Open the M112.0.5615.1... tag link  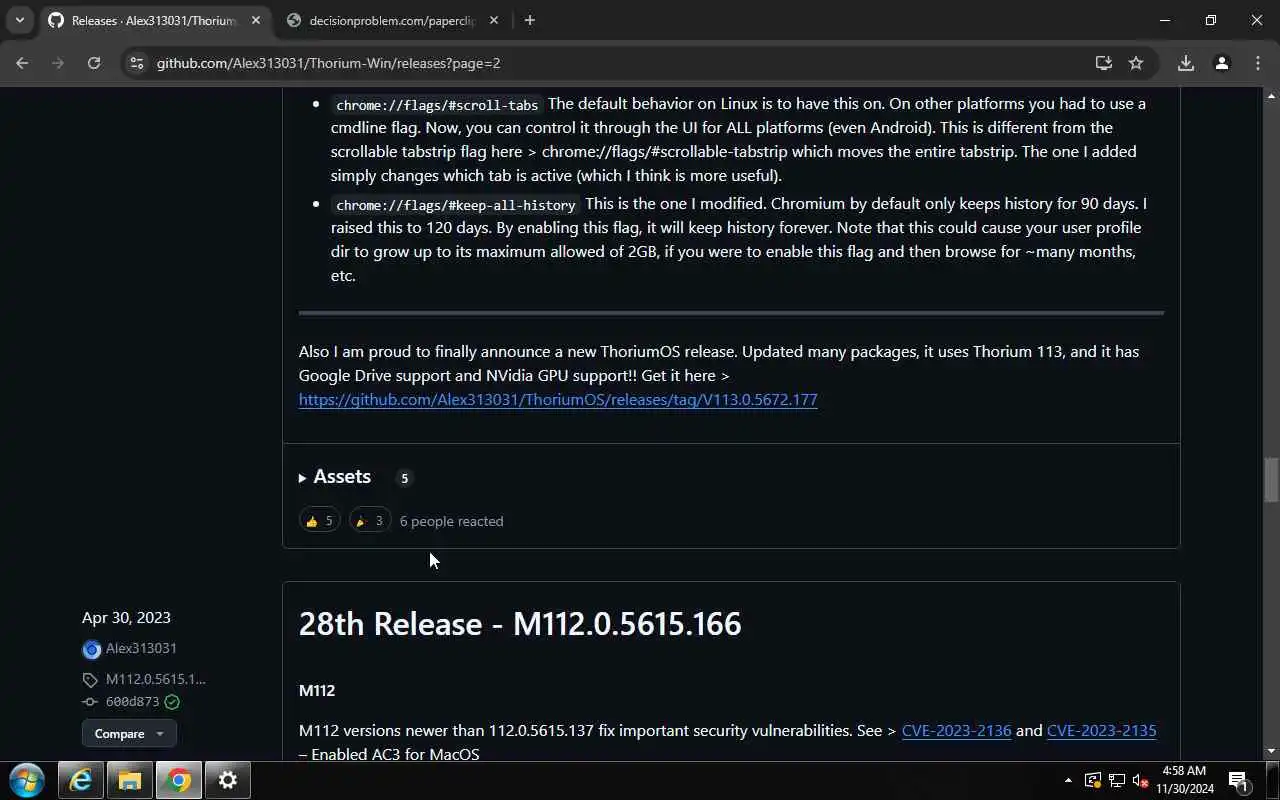tap(155, 679)
